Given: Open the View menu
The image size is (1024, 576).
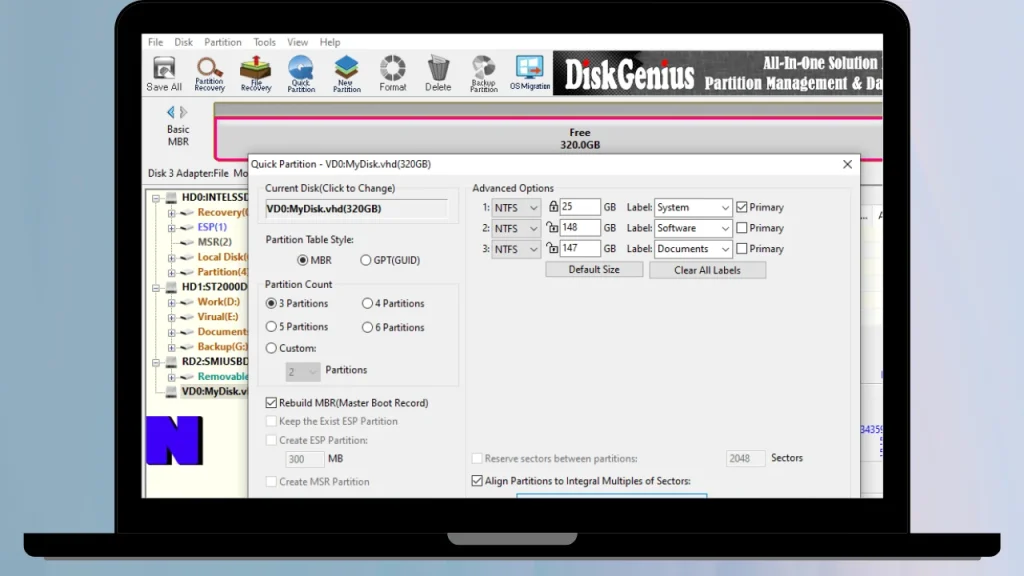Looking at the screenshot, I should 297,42.
